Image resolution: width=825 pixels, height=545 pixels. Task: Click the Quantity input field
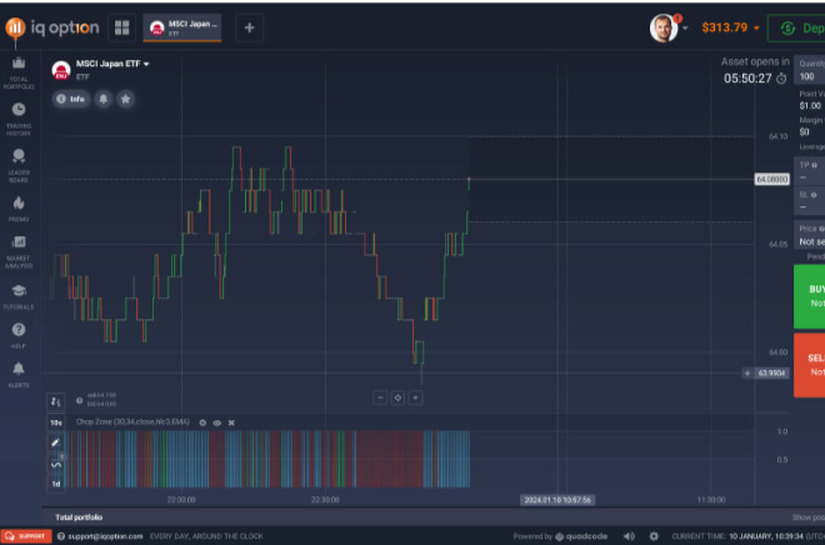point(809,70)
